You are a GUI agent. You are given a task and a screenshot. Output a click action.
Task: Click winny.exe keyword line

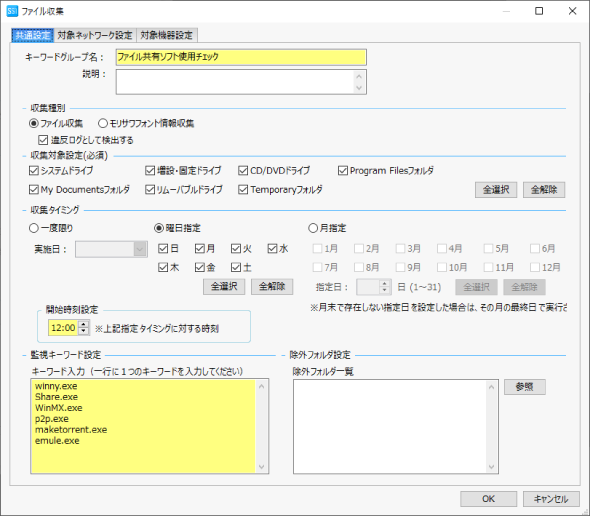click(x=56, y=386)
